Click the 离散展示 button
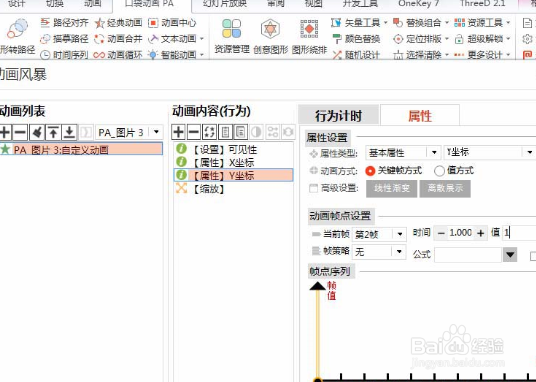 445,188
